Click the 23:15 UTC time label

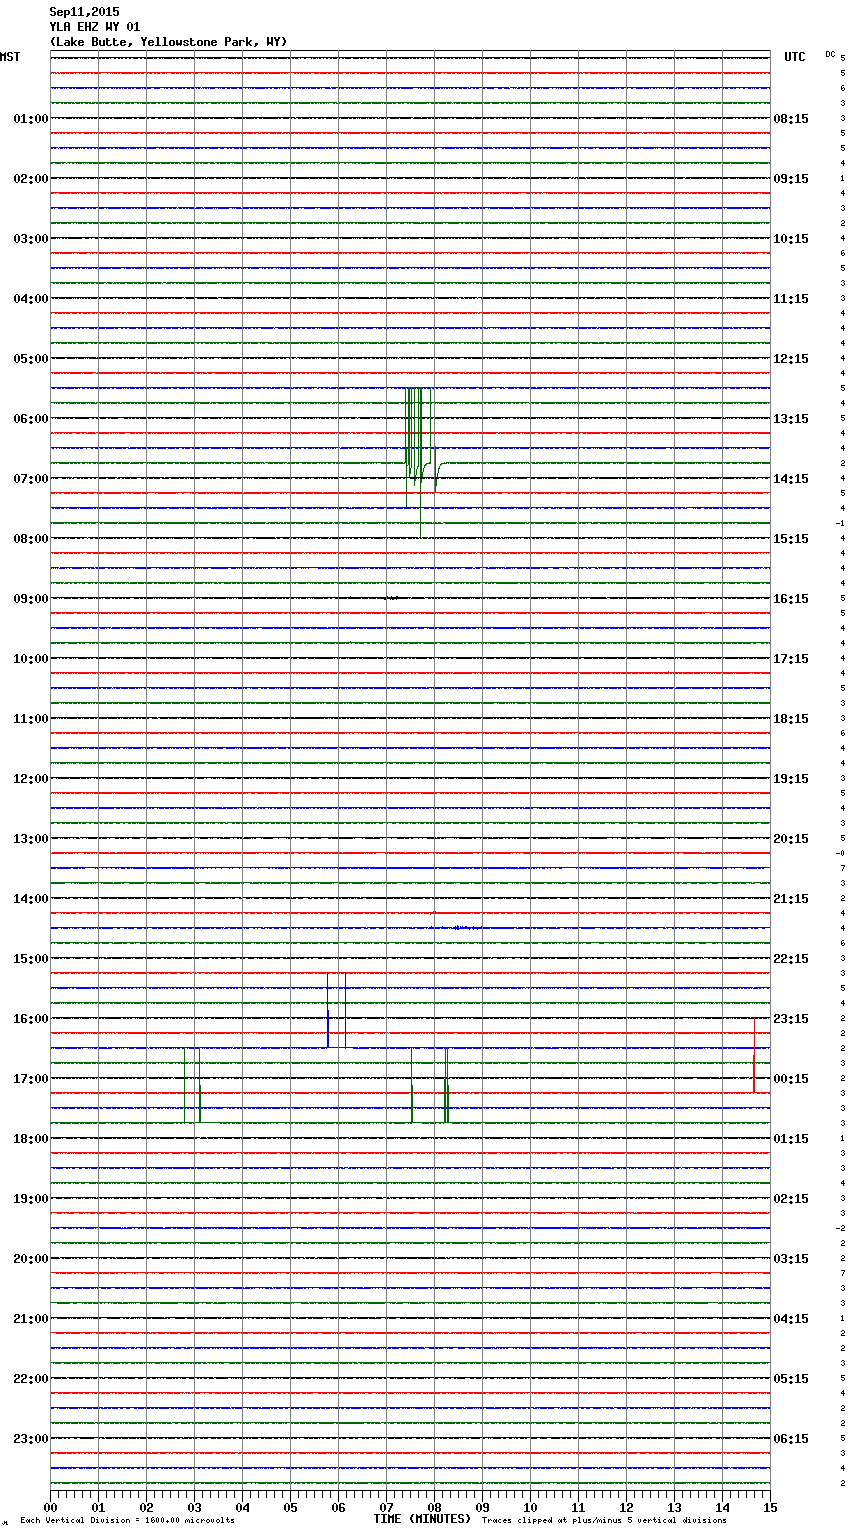pyautogui.click(x=791, y=1018)
